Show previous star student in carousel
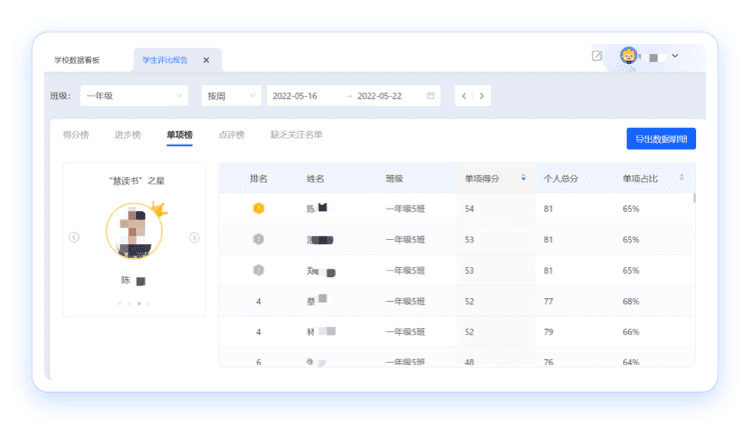The width and height of the screenshot is (750, 424). [x=74, y=237]
